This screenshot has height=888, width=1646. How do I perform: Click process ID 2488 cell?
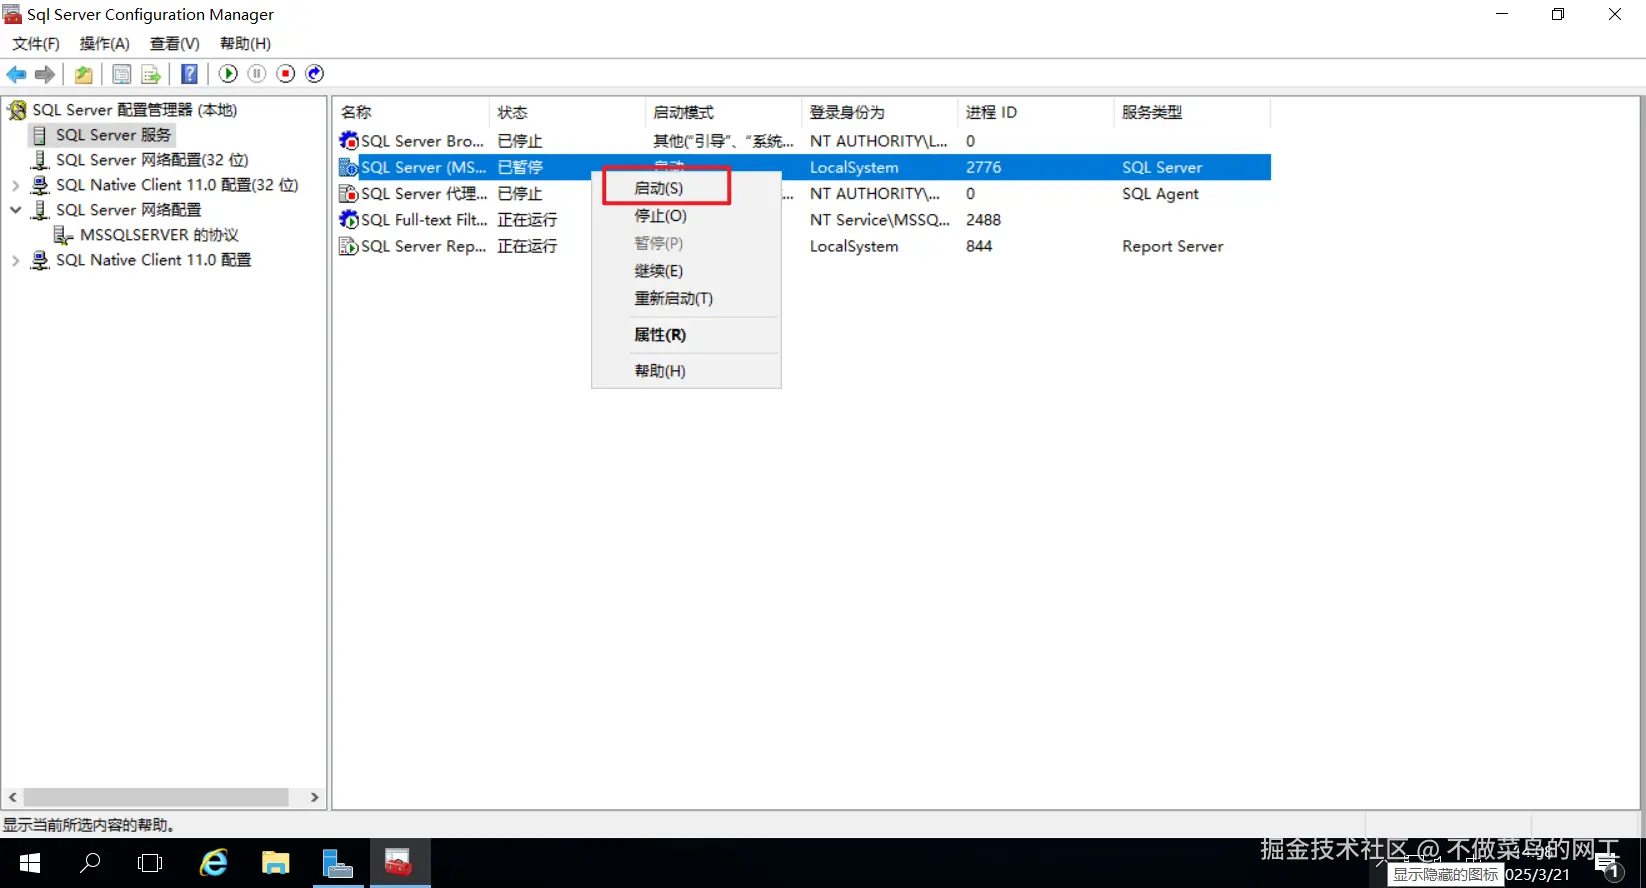(983, 220)
